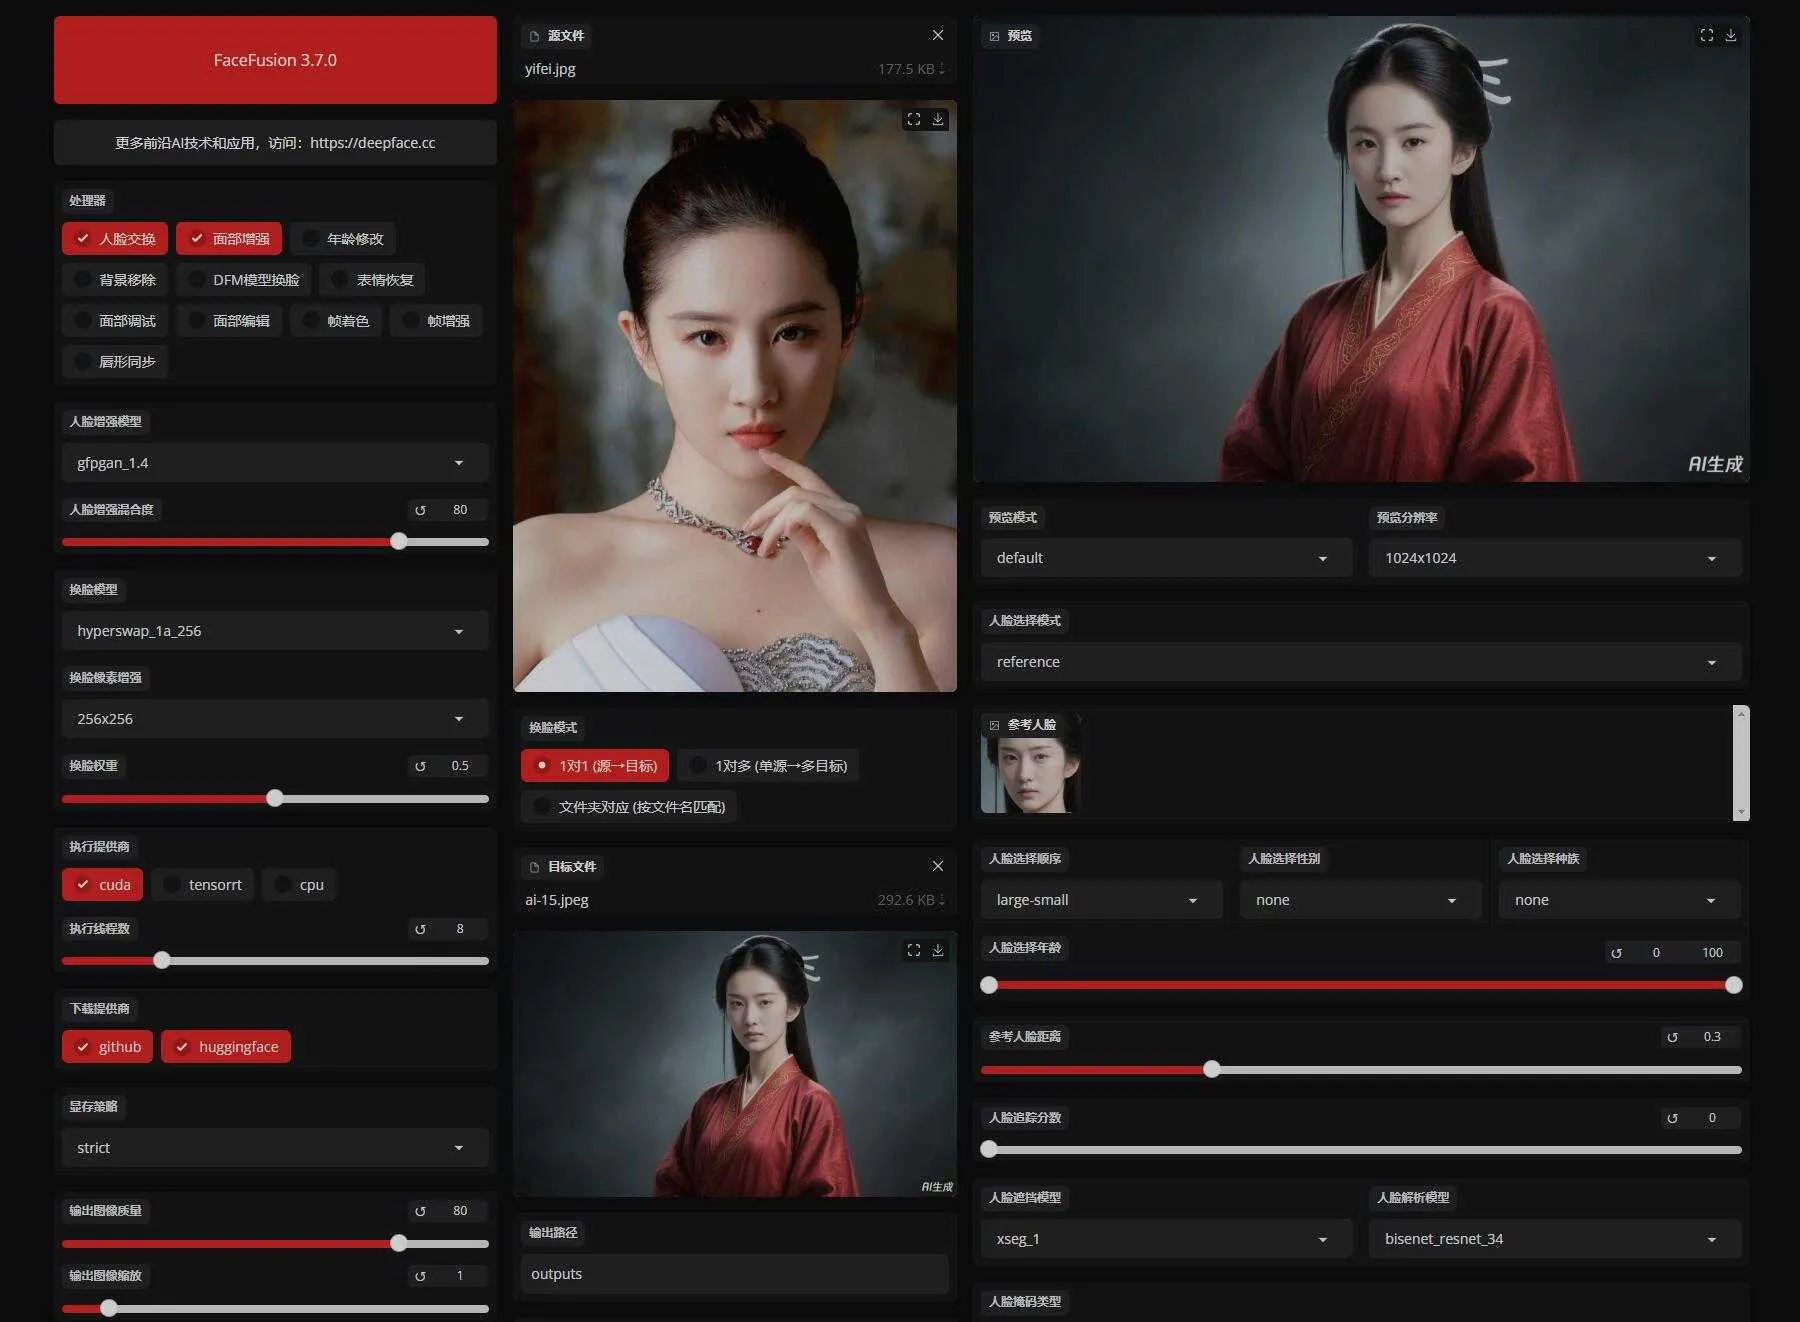Toggle cuda execution provider
Screen dimensions: 1800x1322
[x=102, y=885]
